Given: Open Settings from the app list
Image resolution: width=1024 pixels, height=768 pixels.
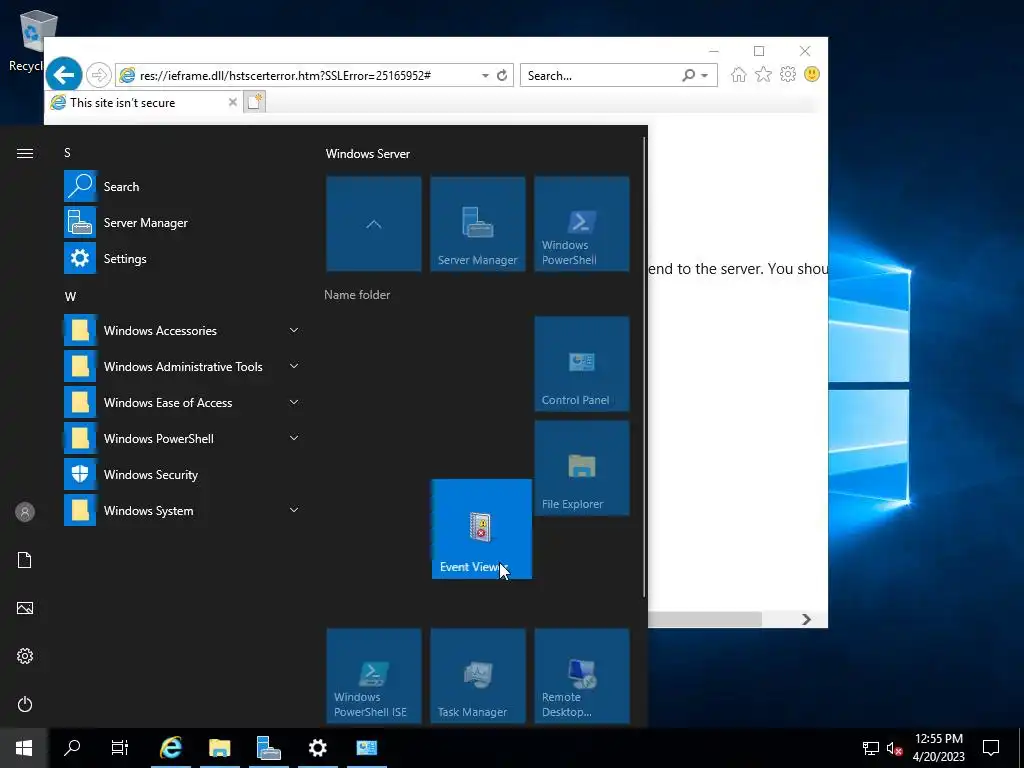Looking at the screenshot, I should pyautogui.click(x=183, y=259).
